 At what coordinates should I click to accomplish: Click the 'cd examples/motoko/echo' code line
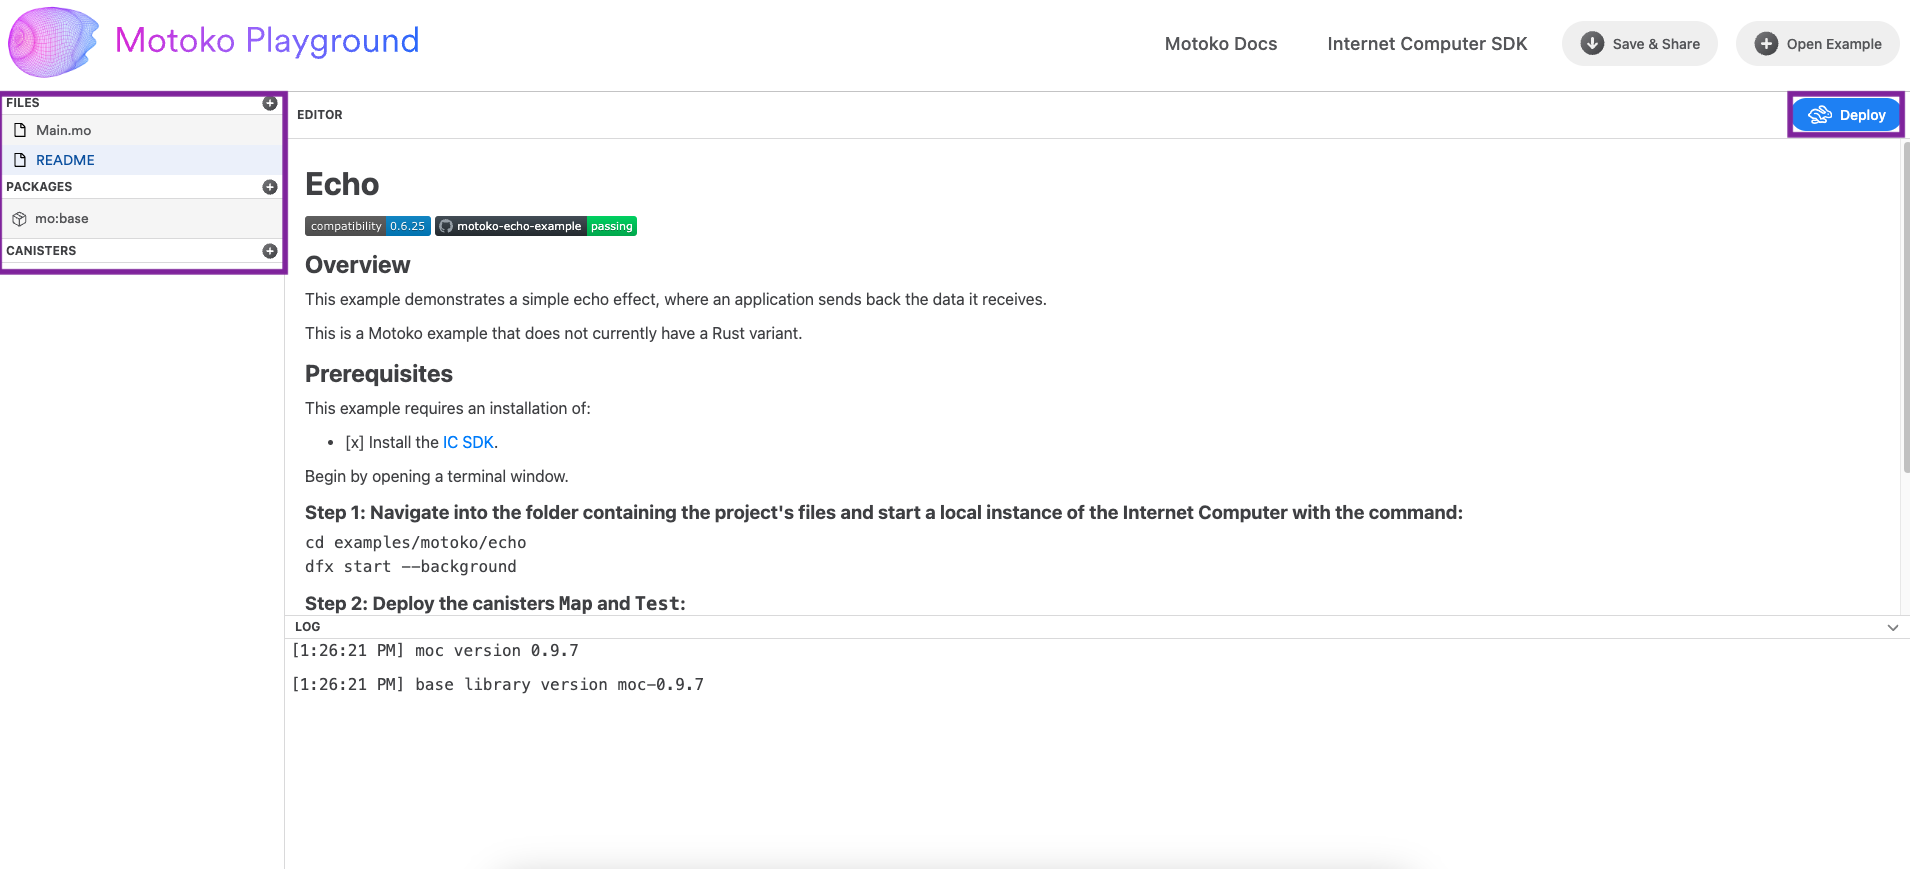coord(416,542)
